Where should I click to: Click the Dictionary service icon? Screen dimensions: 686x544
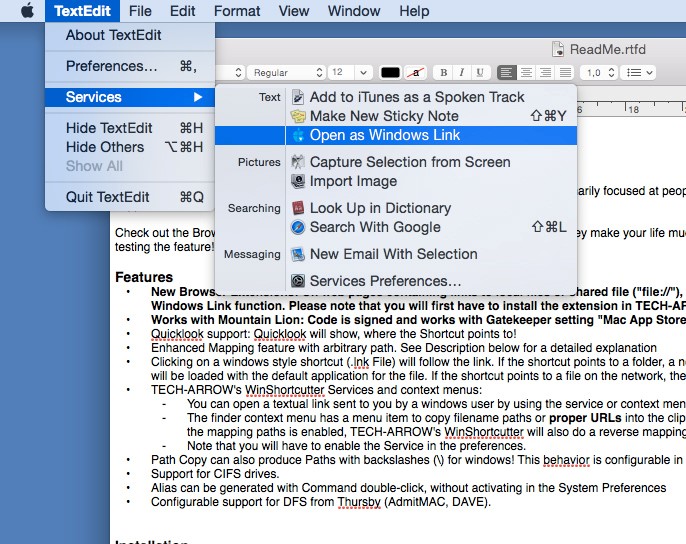[298, 208]
